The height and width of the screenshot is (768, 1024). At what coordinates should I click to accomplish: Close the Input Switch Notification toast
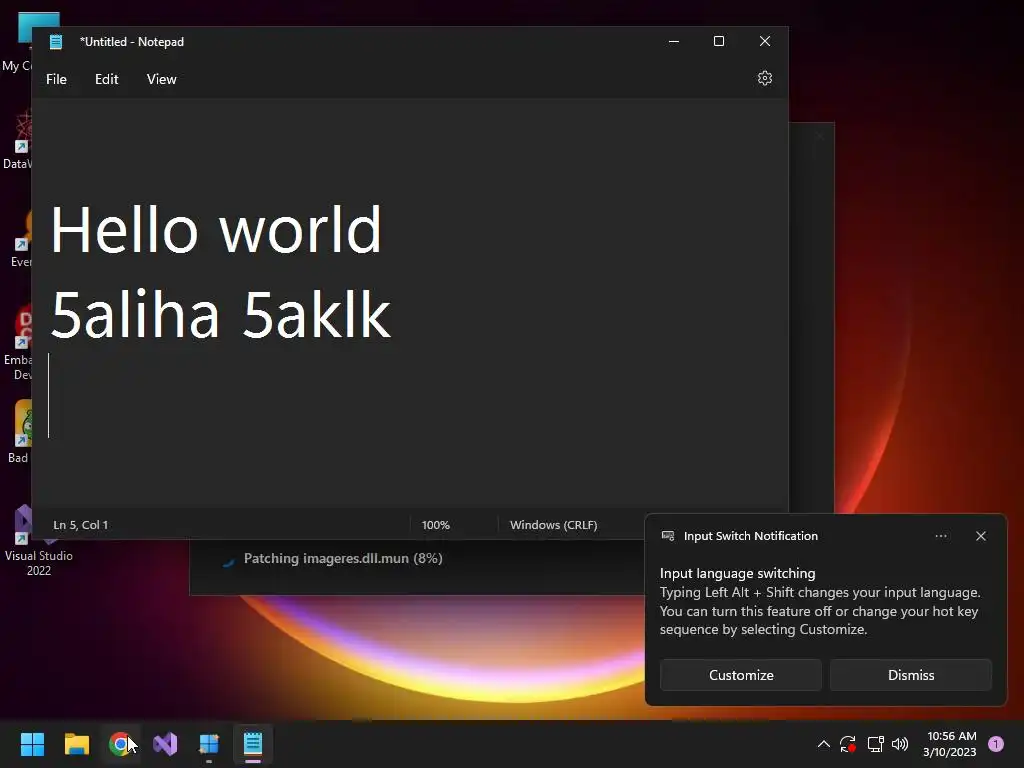coord(981,536)
